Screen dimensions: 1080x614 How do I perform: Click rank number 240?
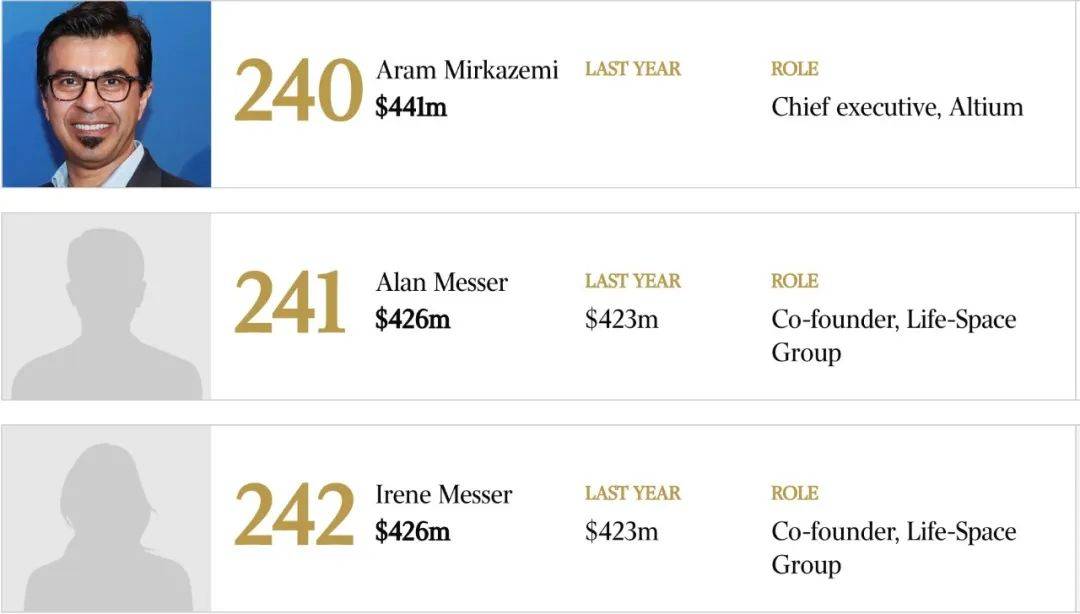click(x=298, y=90)
